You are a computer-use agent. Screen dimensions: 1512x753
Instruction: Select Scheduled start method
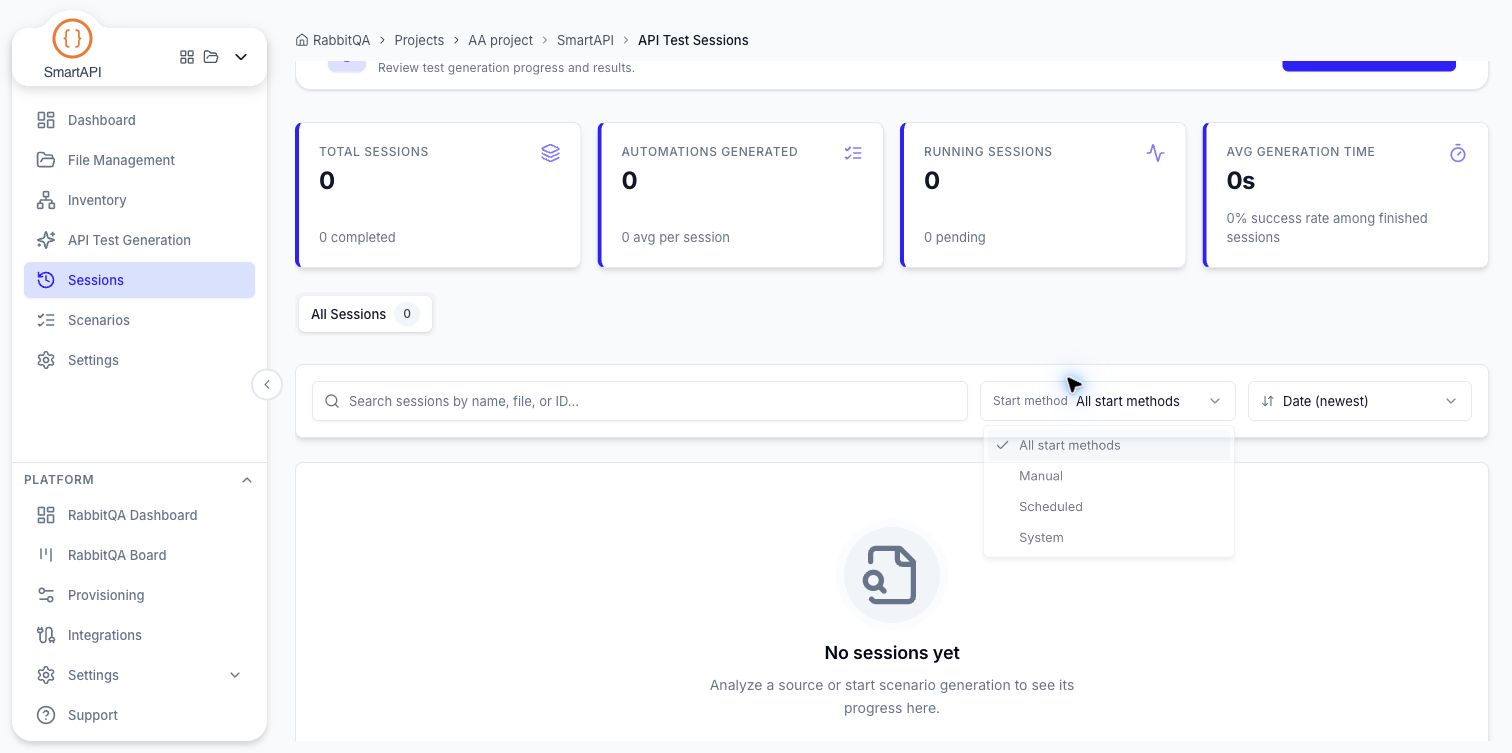[x=1109, y=507]
